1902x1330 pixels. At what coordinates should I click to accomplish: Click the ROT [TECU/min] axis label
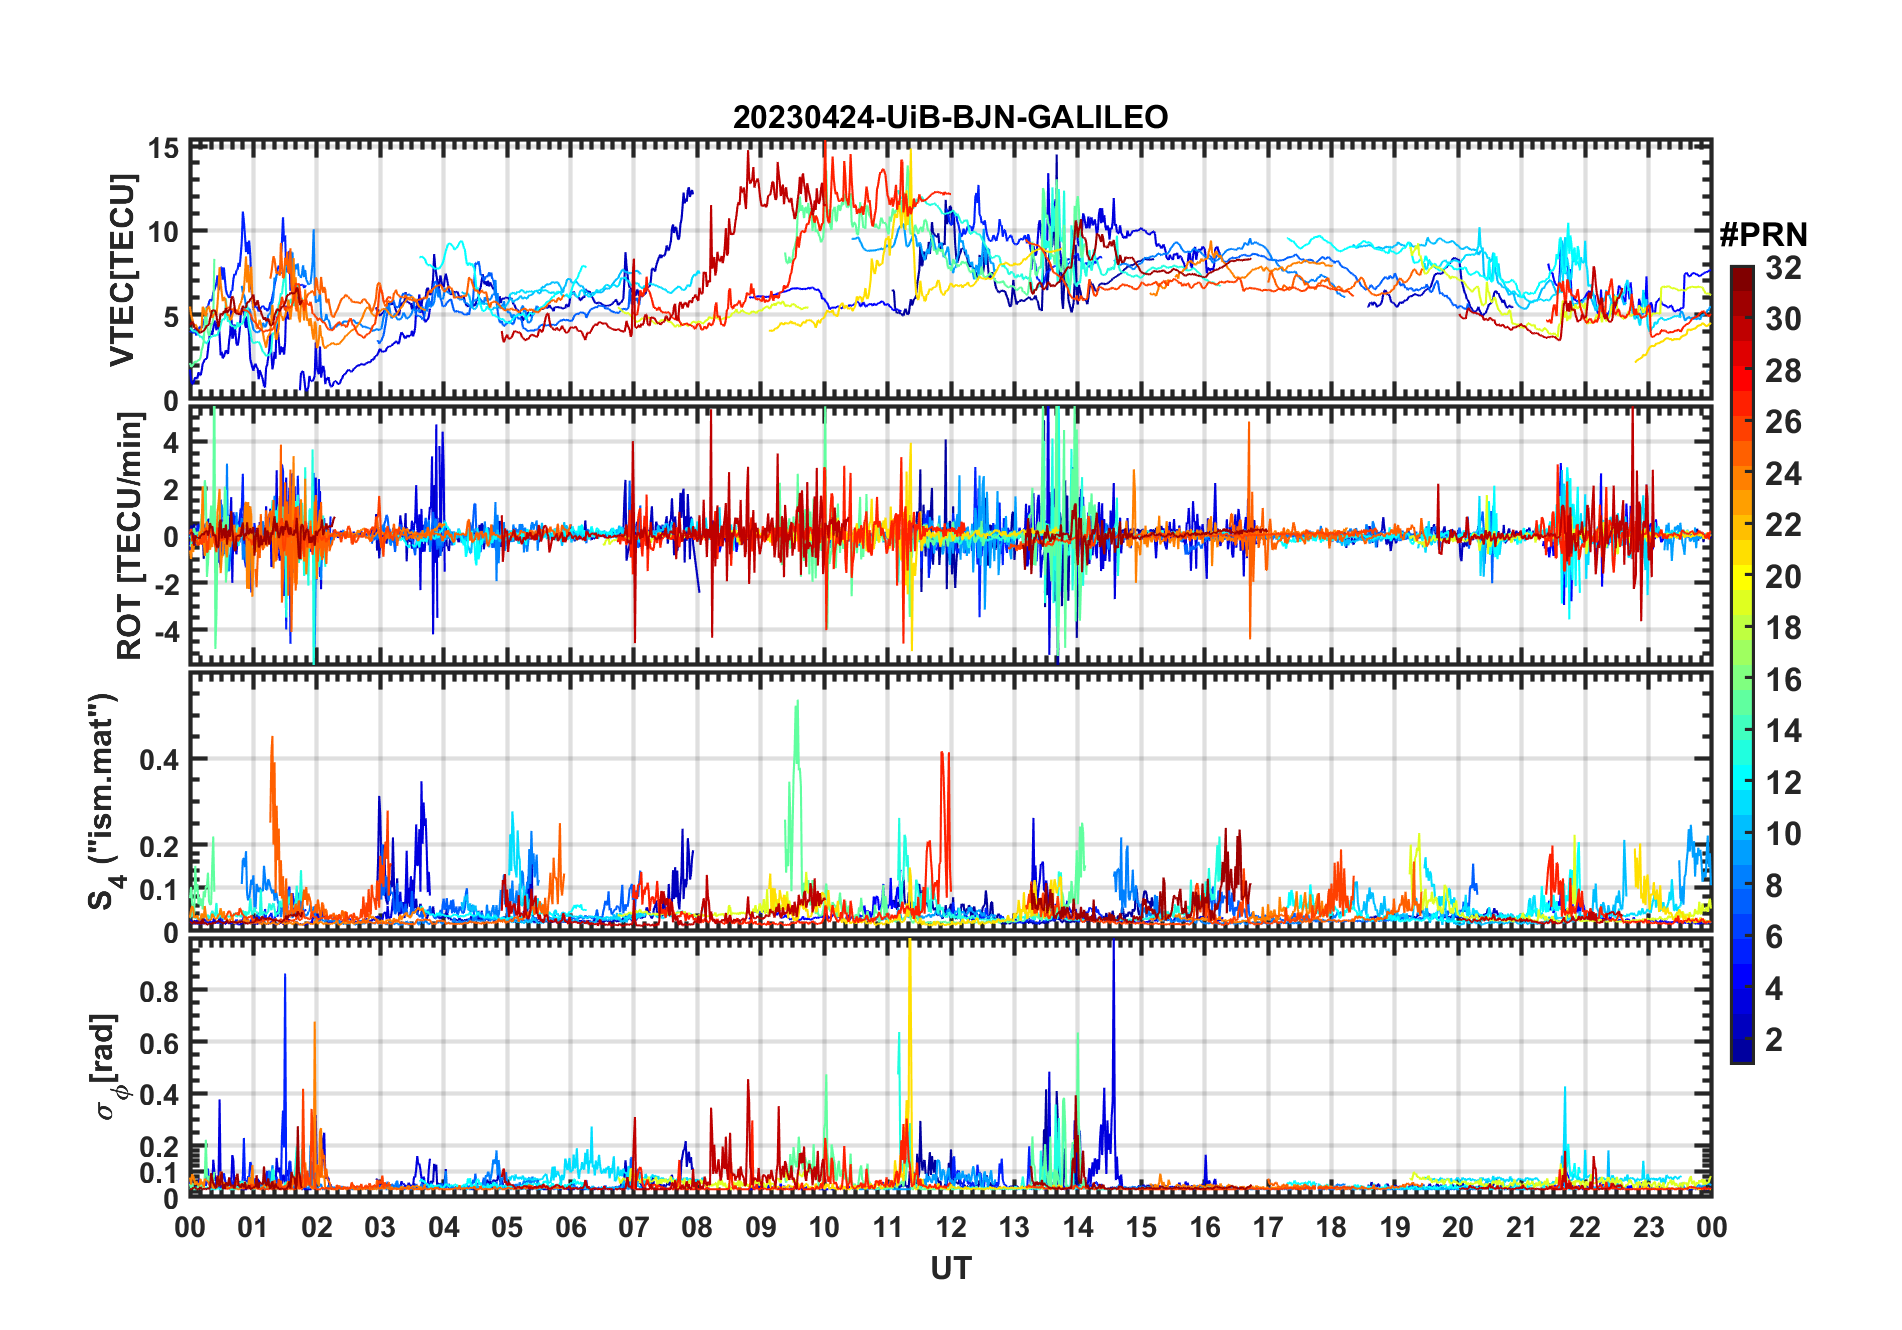[x=130, y=536]
